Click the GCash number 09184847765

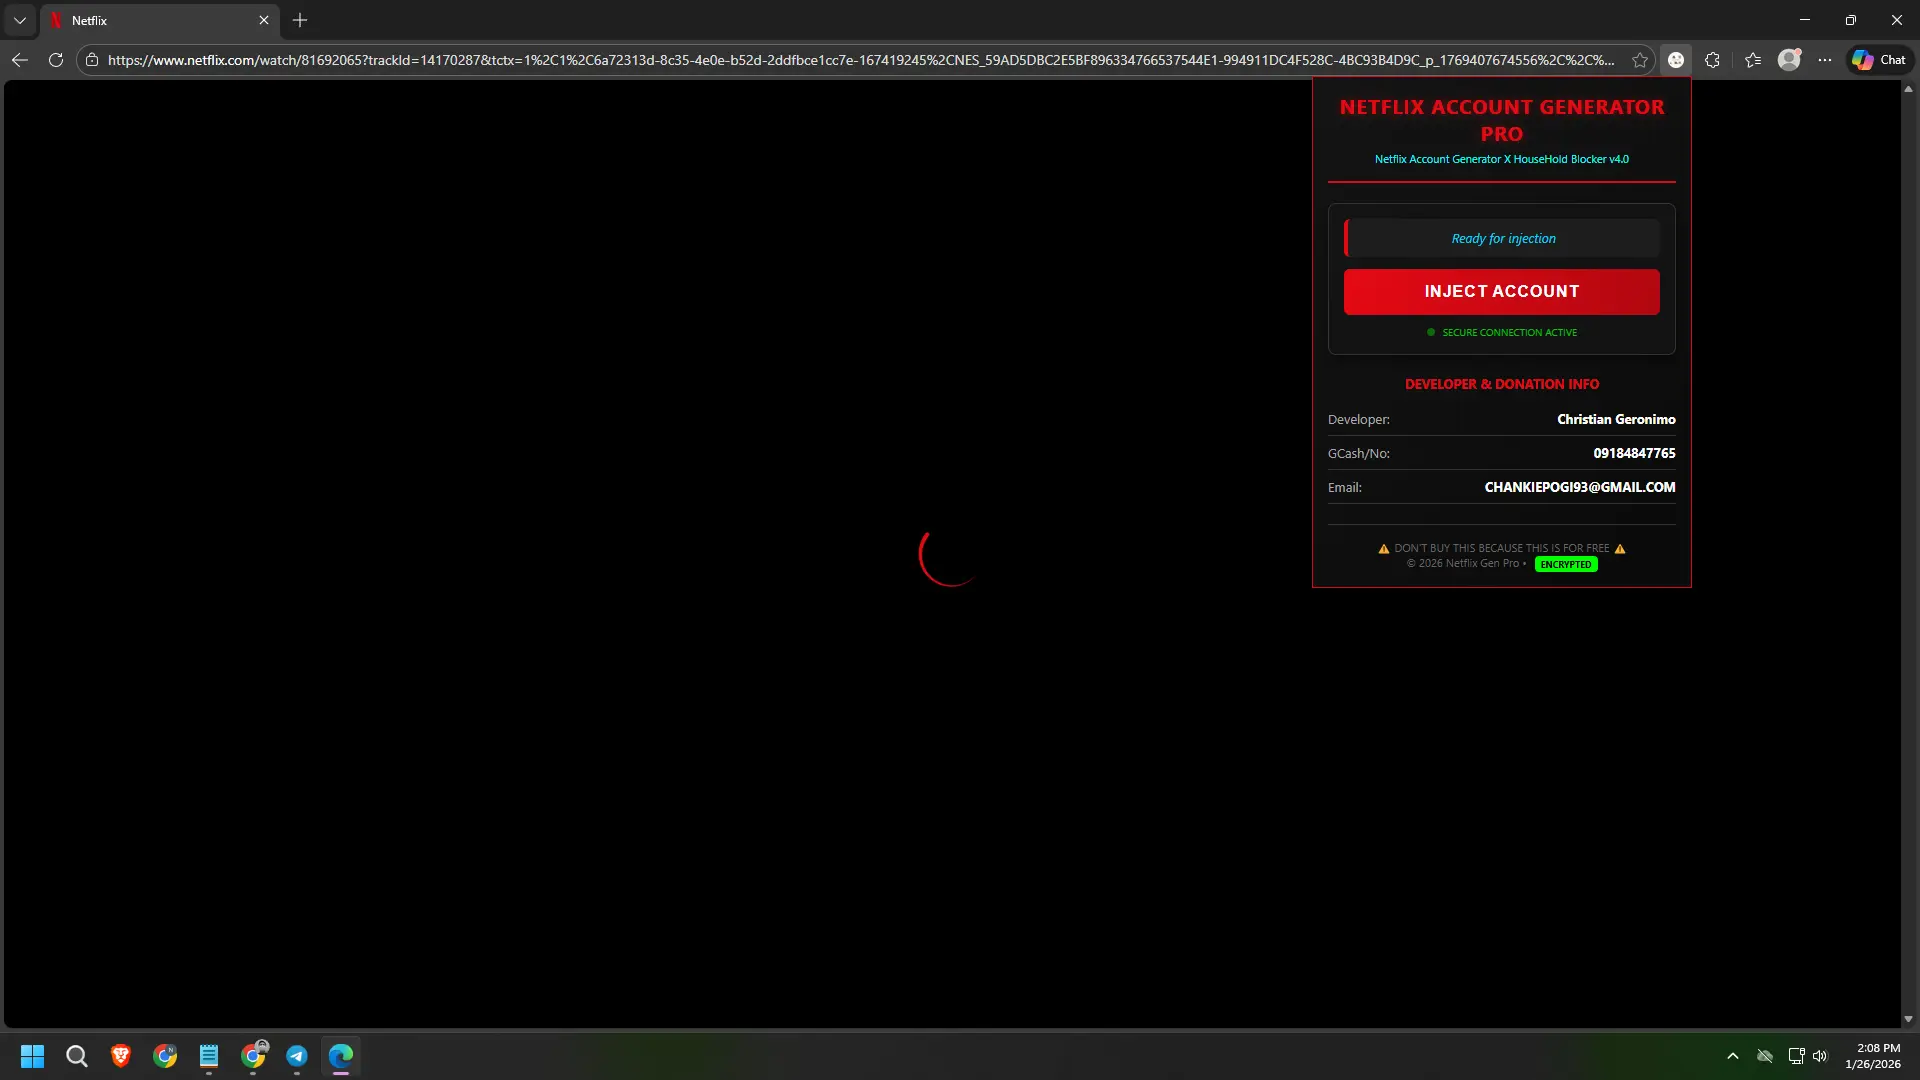(1634, 453)
